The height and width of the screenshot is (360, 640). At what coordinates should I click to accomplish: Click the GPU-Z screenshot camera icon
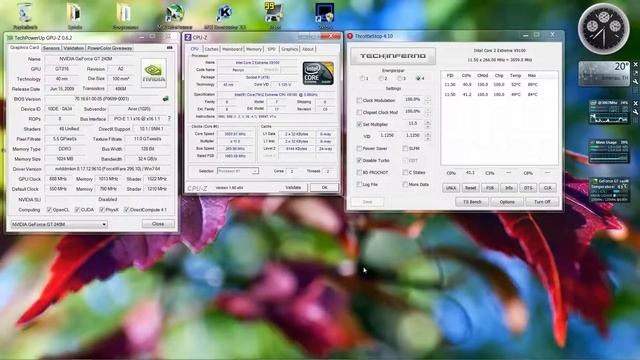click(169, 48)
